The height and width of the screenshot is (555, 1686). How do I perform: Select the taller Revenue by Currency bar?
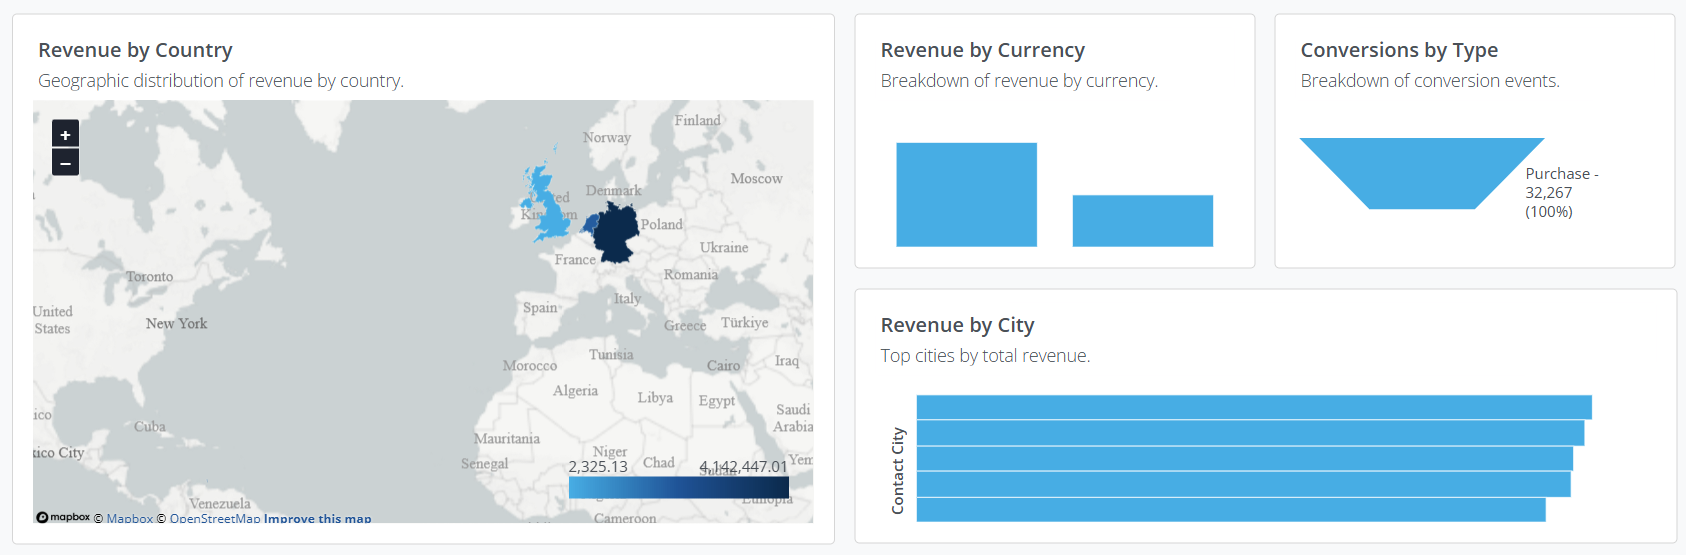966,195
